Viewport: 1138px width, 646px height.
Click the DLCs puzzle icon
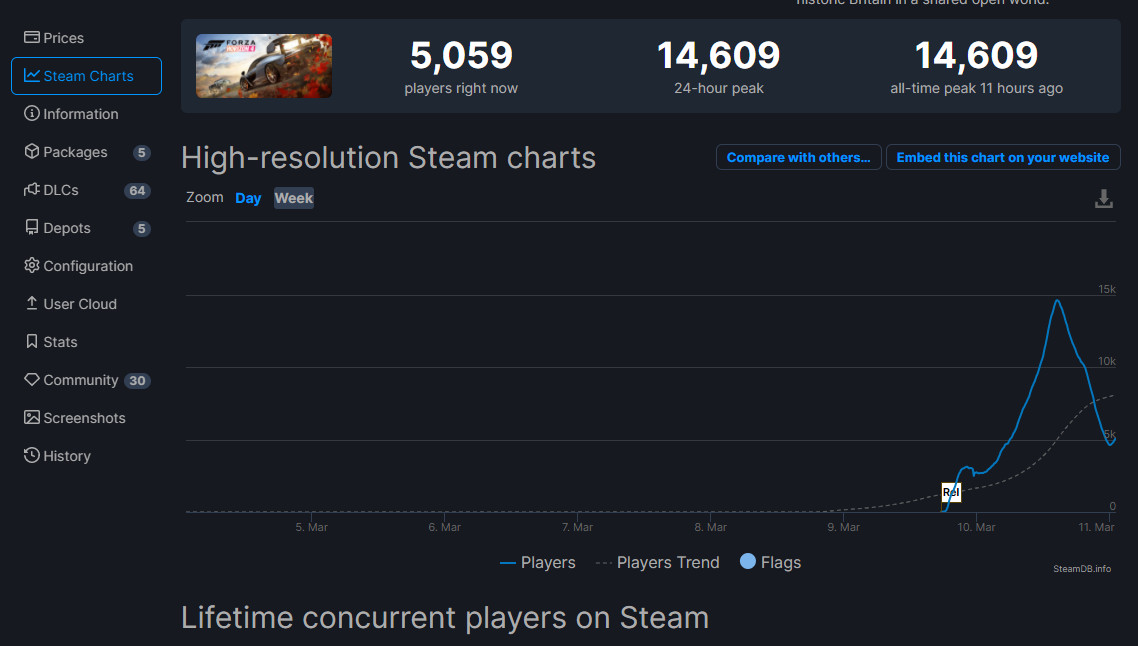[x=32, y=190]
